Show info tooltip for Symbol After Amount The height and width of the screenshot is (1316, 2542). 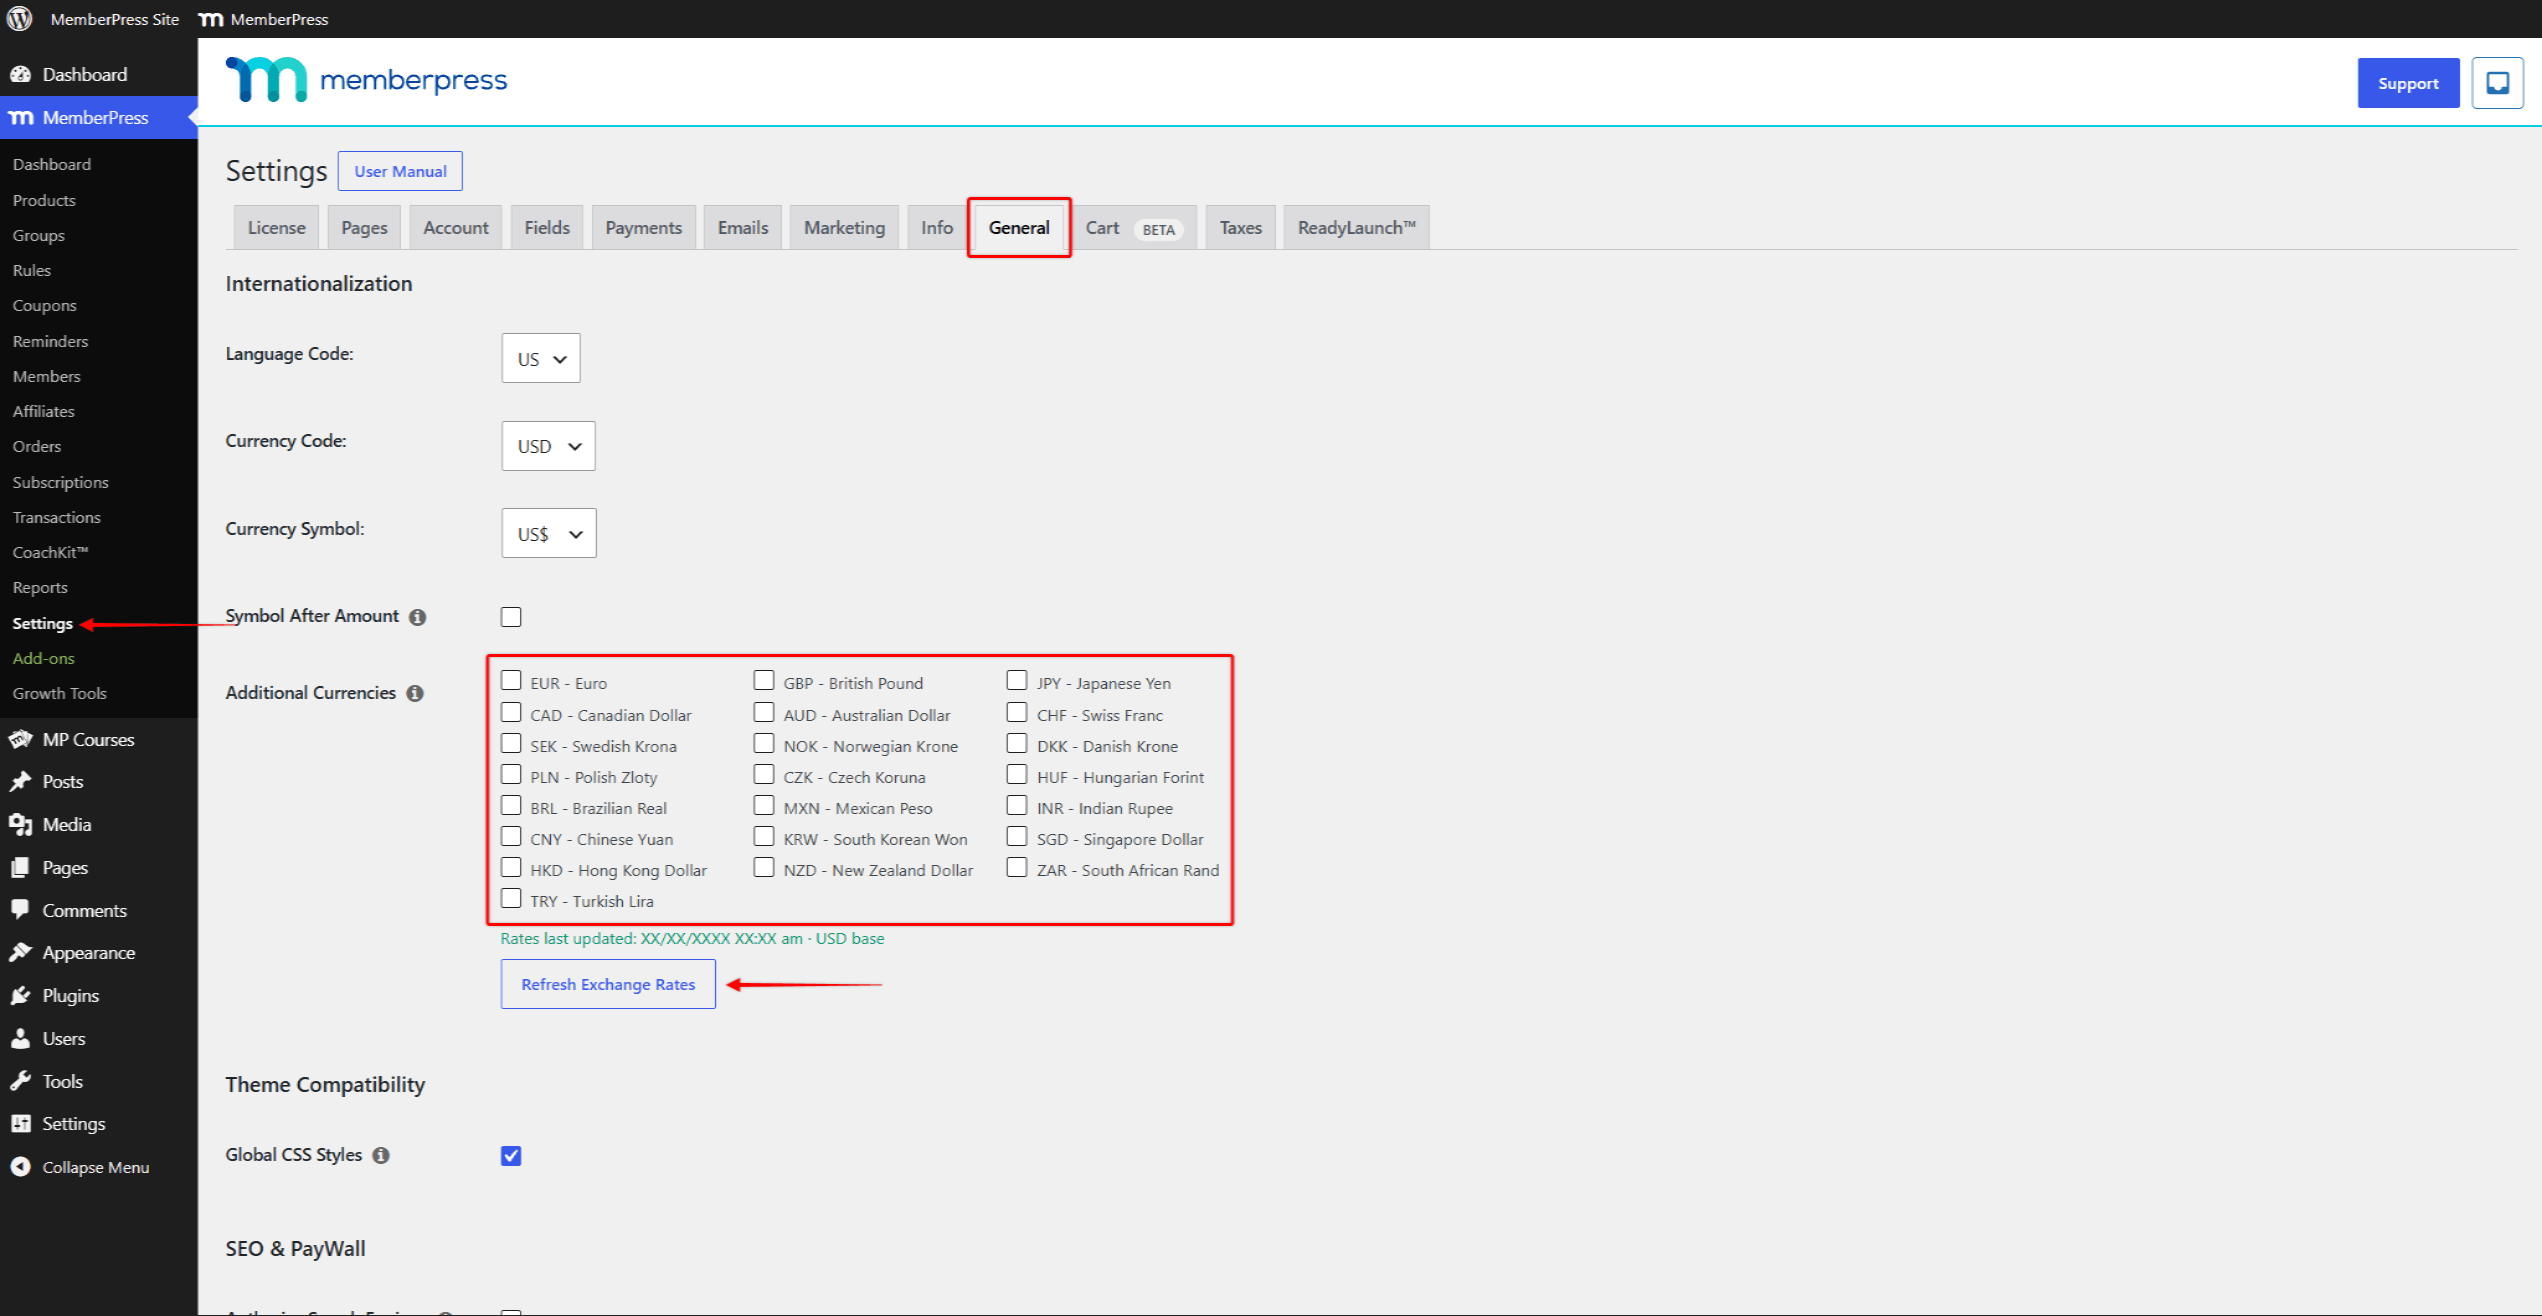418,617
